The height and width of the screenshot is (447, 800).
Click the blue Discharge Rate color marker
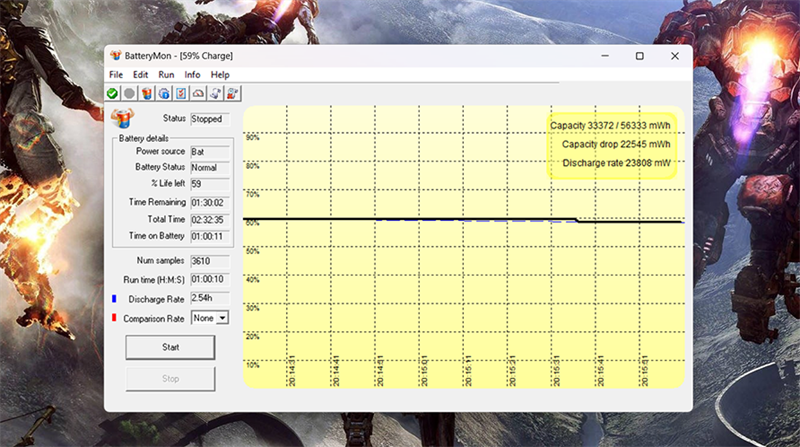[x=114, y=299]
